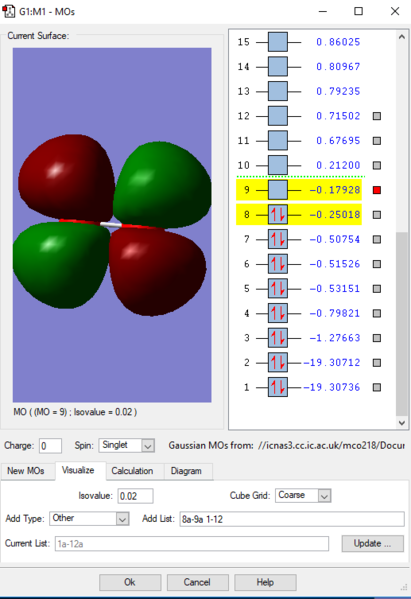Click energy value 0.80967

point(338,67)
